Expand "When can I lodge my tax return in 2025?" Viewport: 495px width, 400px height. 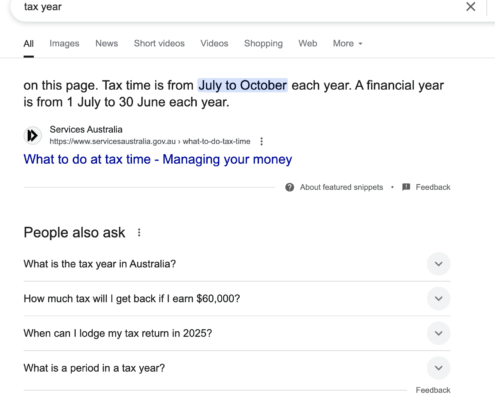point(439,333)
